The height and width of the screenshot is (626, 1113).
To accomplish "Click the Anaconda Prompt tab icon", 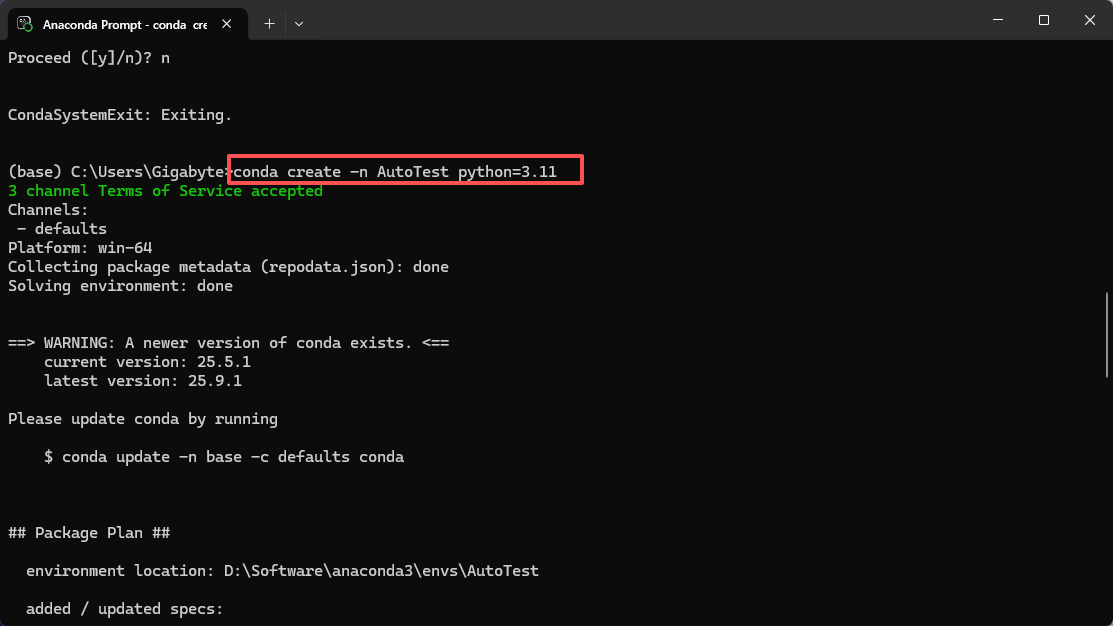I will click(x=25, y=24).
